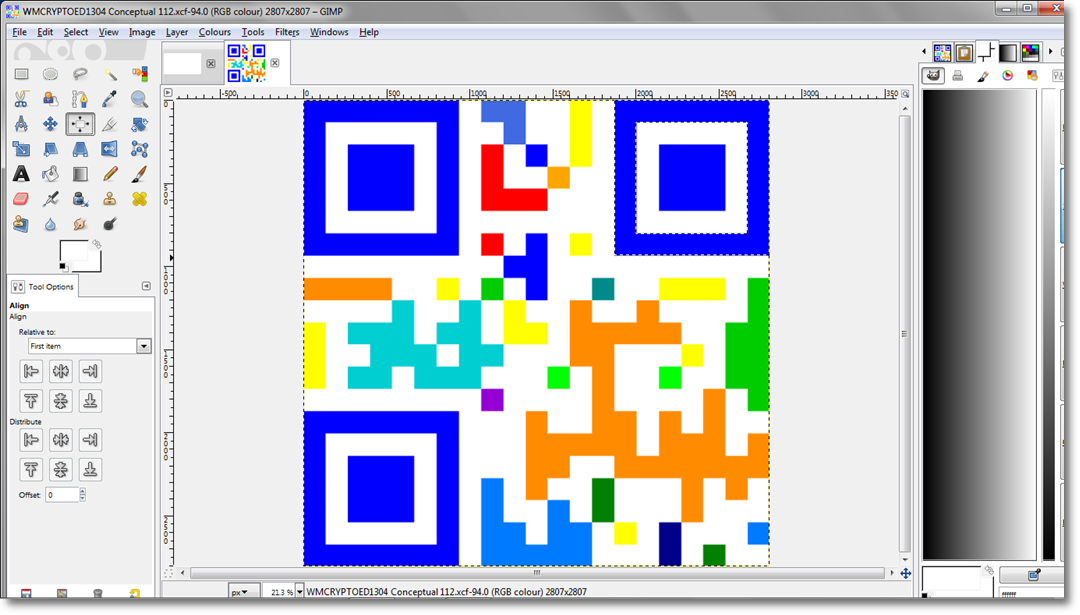Open the image menu triangle at ruler corner

[x=168, y=92]
